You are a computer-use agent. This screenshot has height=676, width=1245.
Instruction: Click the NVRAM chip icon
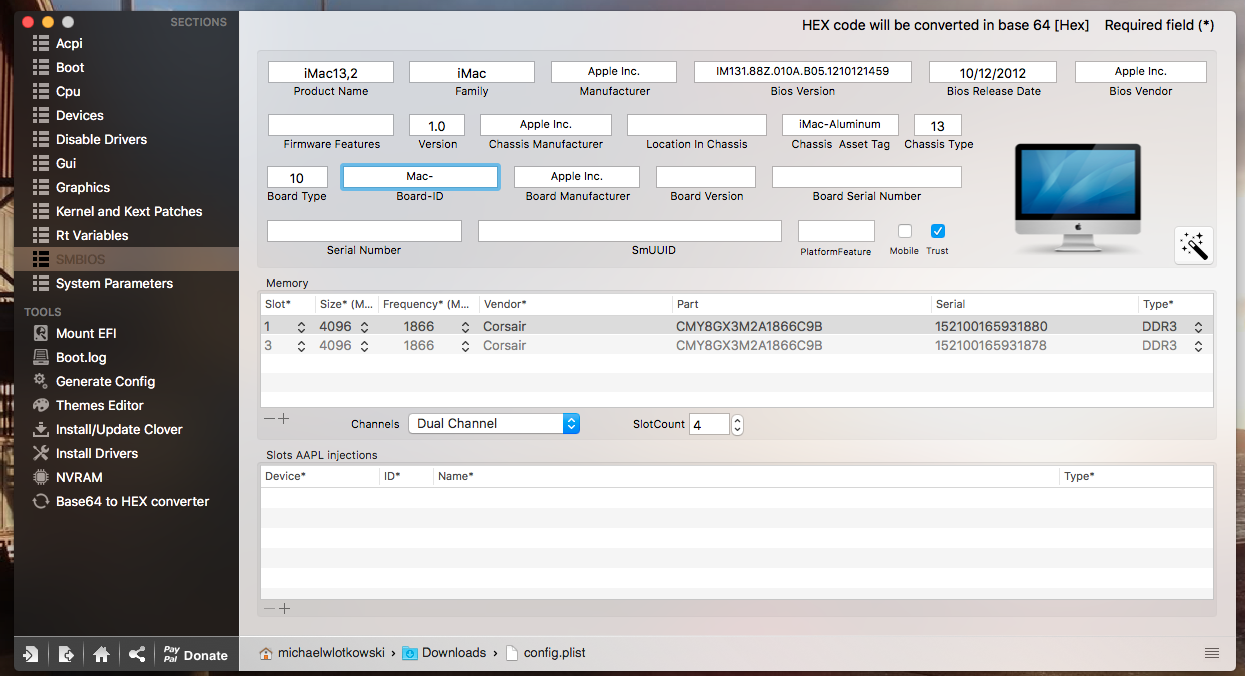(41, 477)
